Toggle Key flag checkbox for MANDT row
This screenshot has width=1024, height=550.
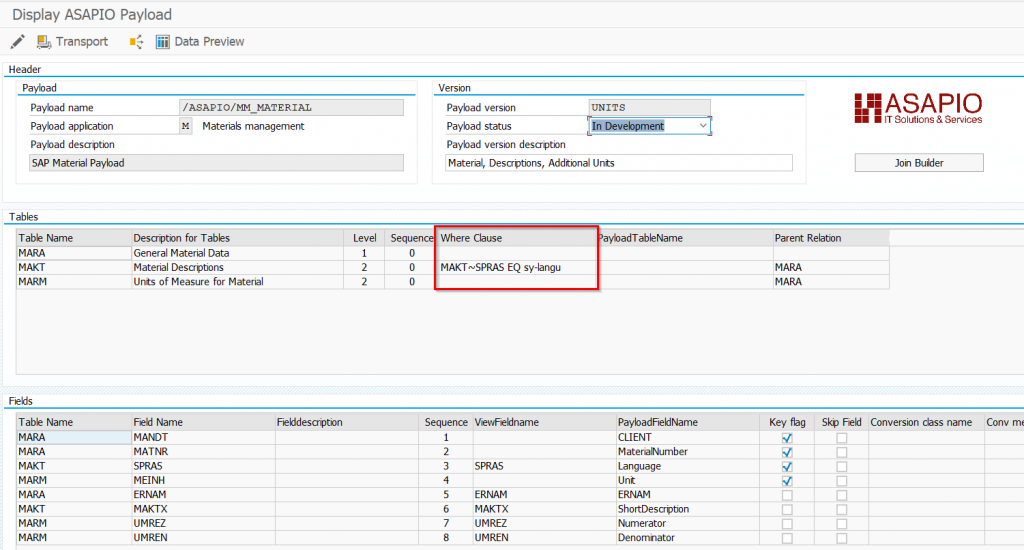[787, 438]
